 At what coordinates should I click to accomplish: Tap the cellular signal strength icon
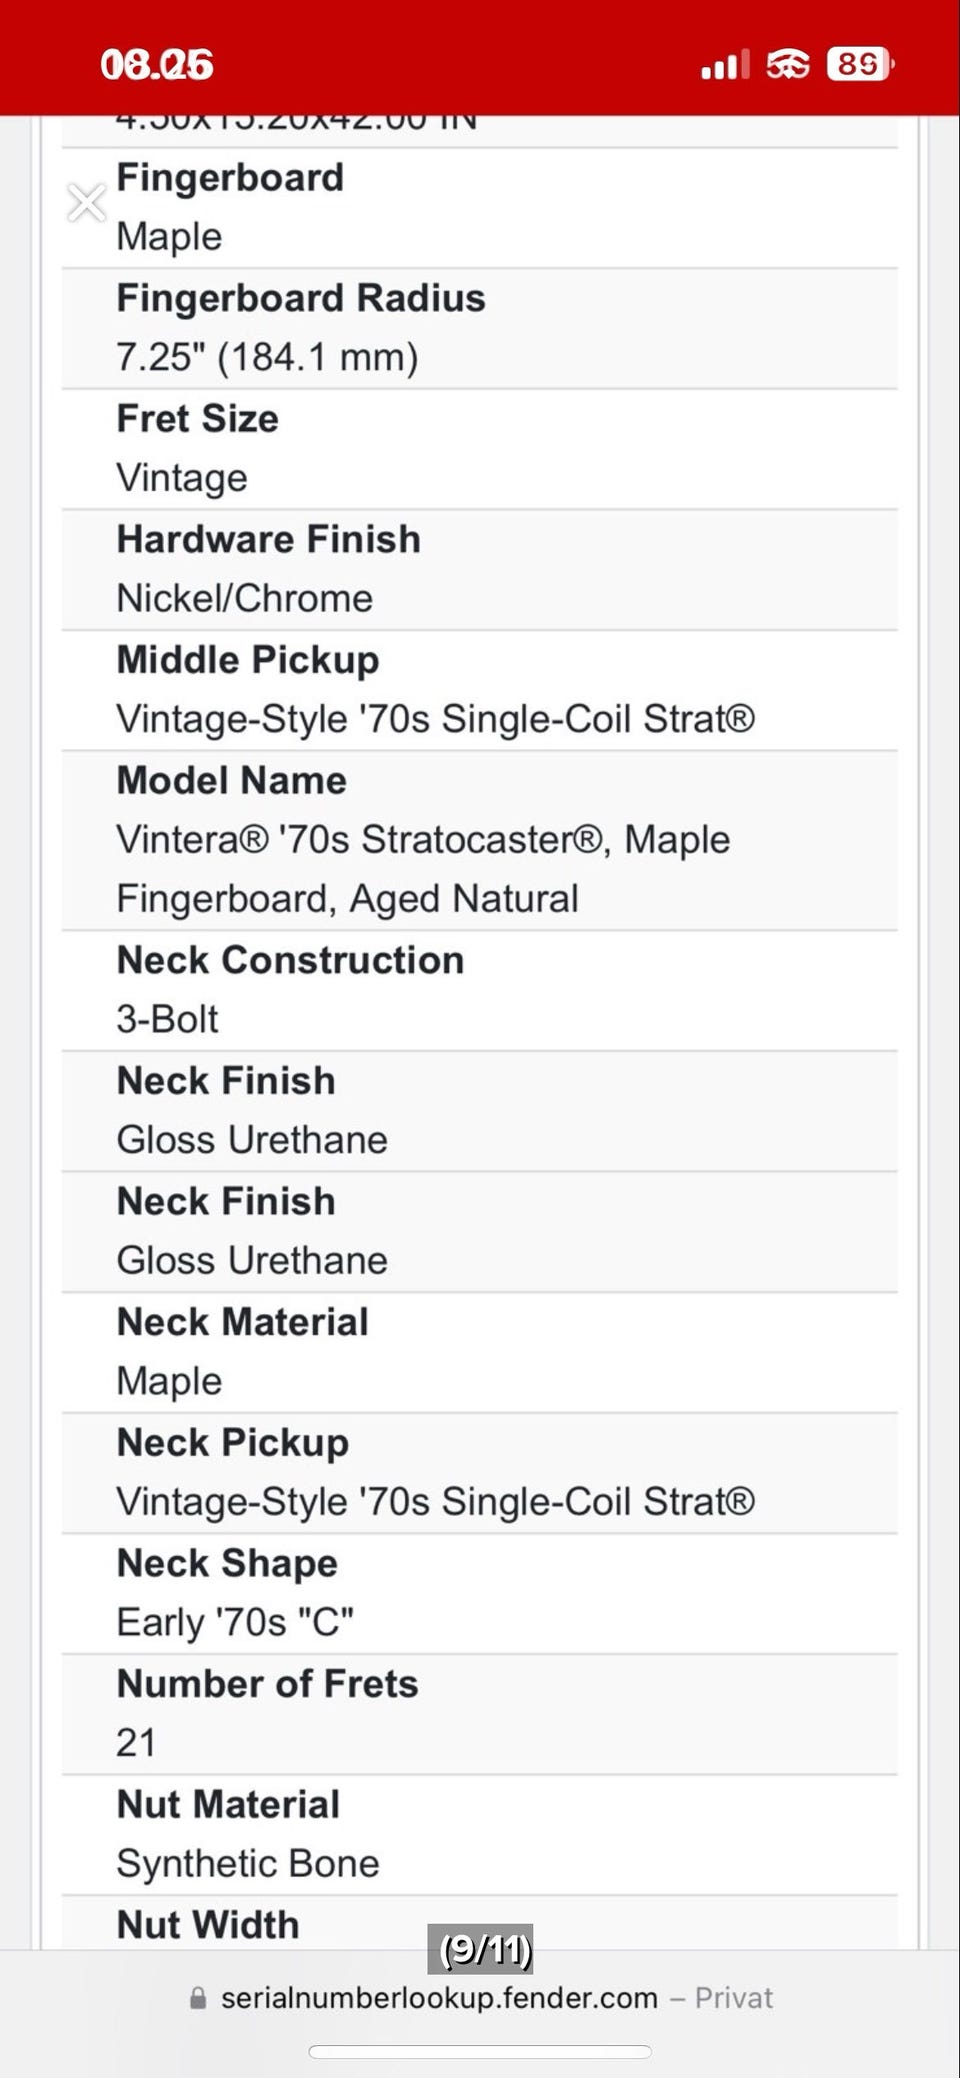coord(725,66)
